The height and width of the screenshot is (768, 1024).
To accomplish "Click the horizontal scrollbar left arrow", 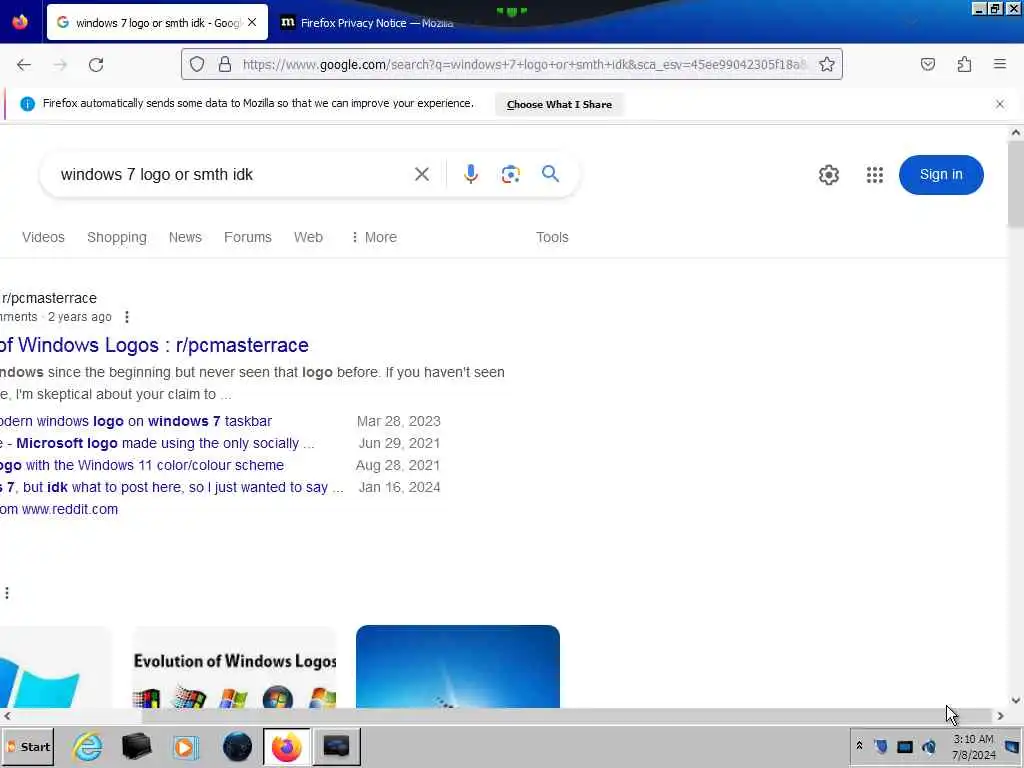I will 7,716.
